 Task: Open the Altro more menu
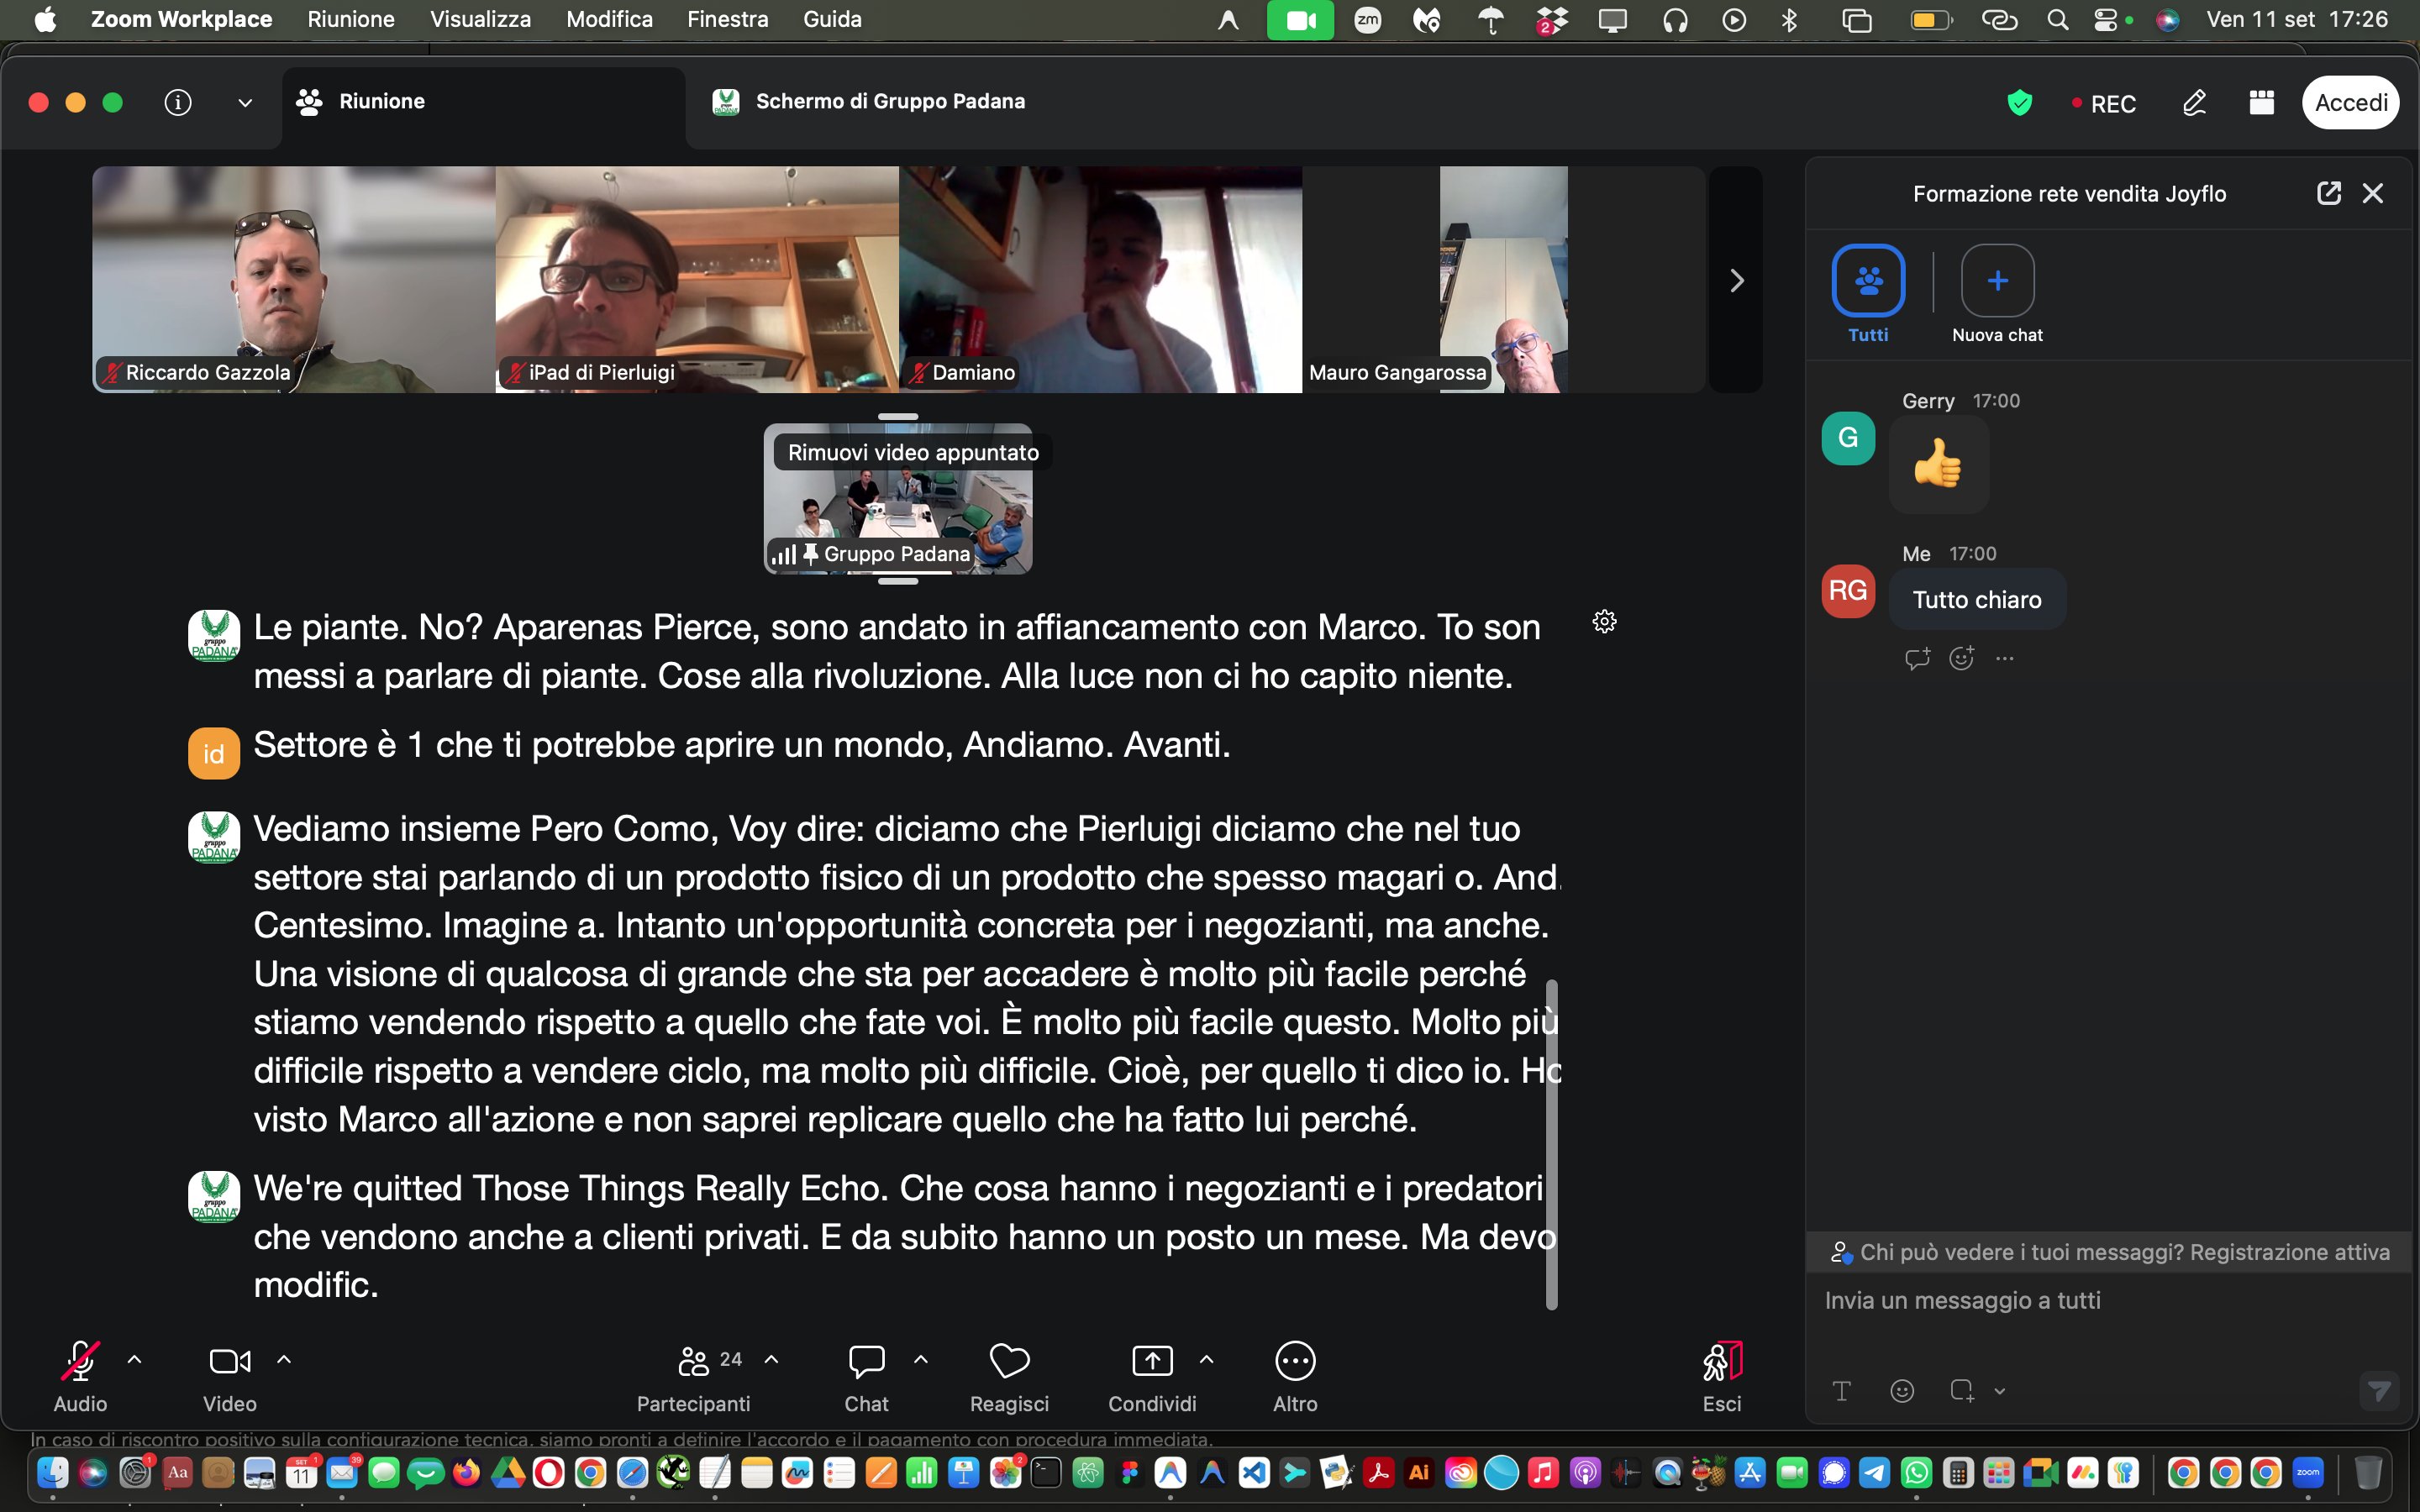click(x=1295, y=1377)
